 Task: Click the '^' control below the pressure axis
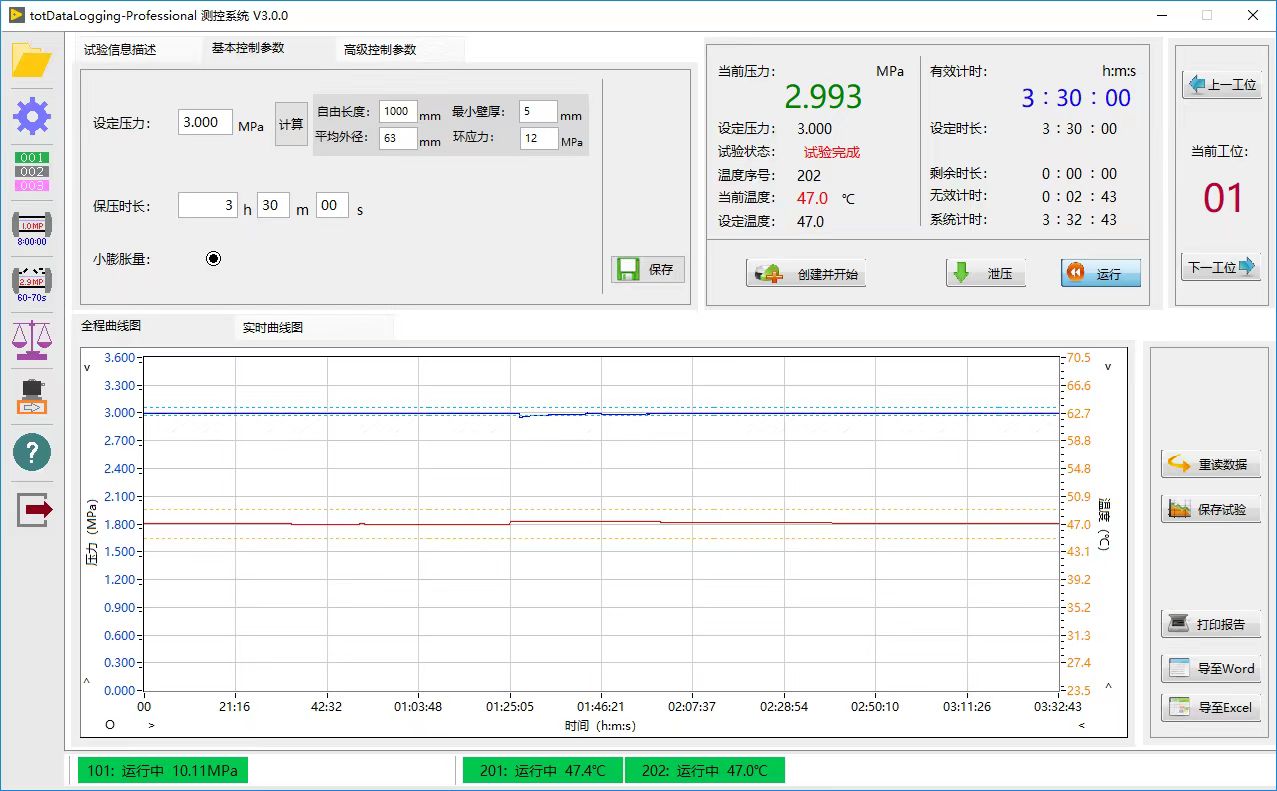click(x=87, y=682)
